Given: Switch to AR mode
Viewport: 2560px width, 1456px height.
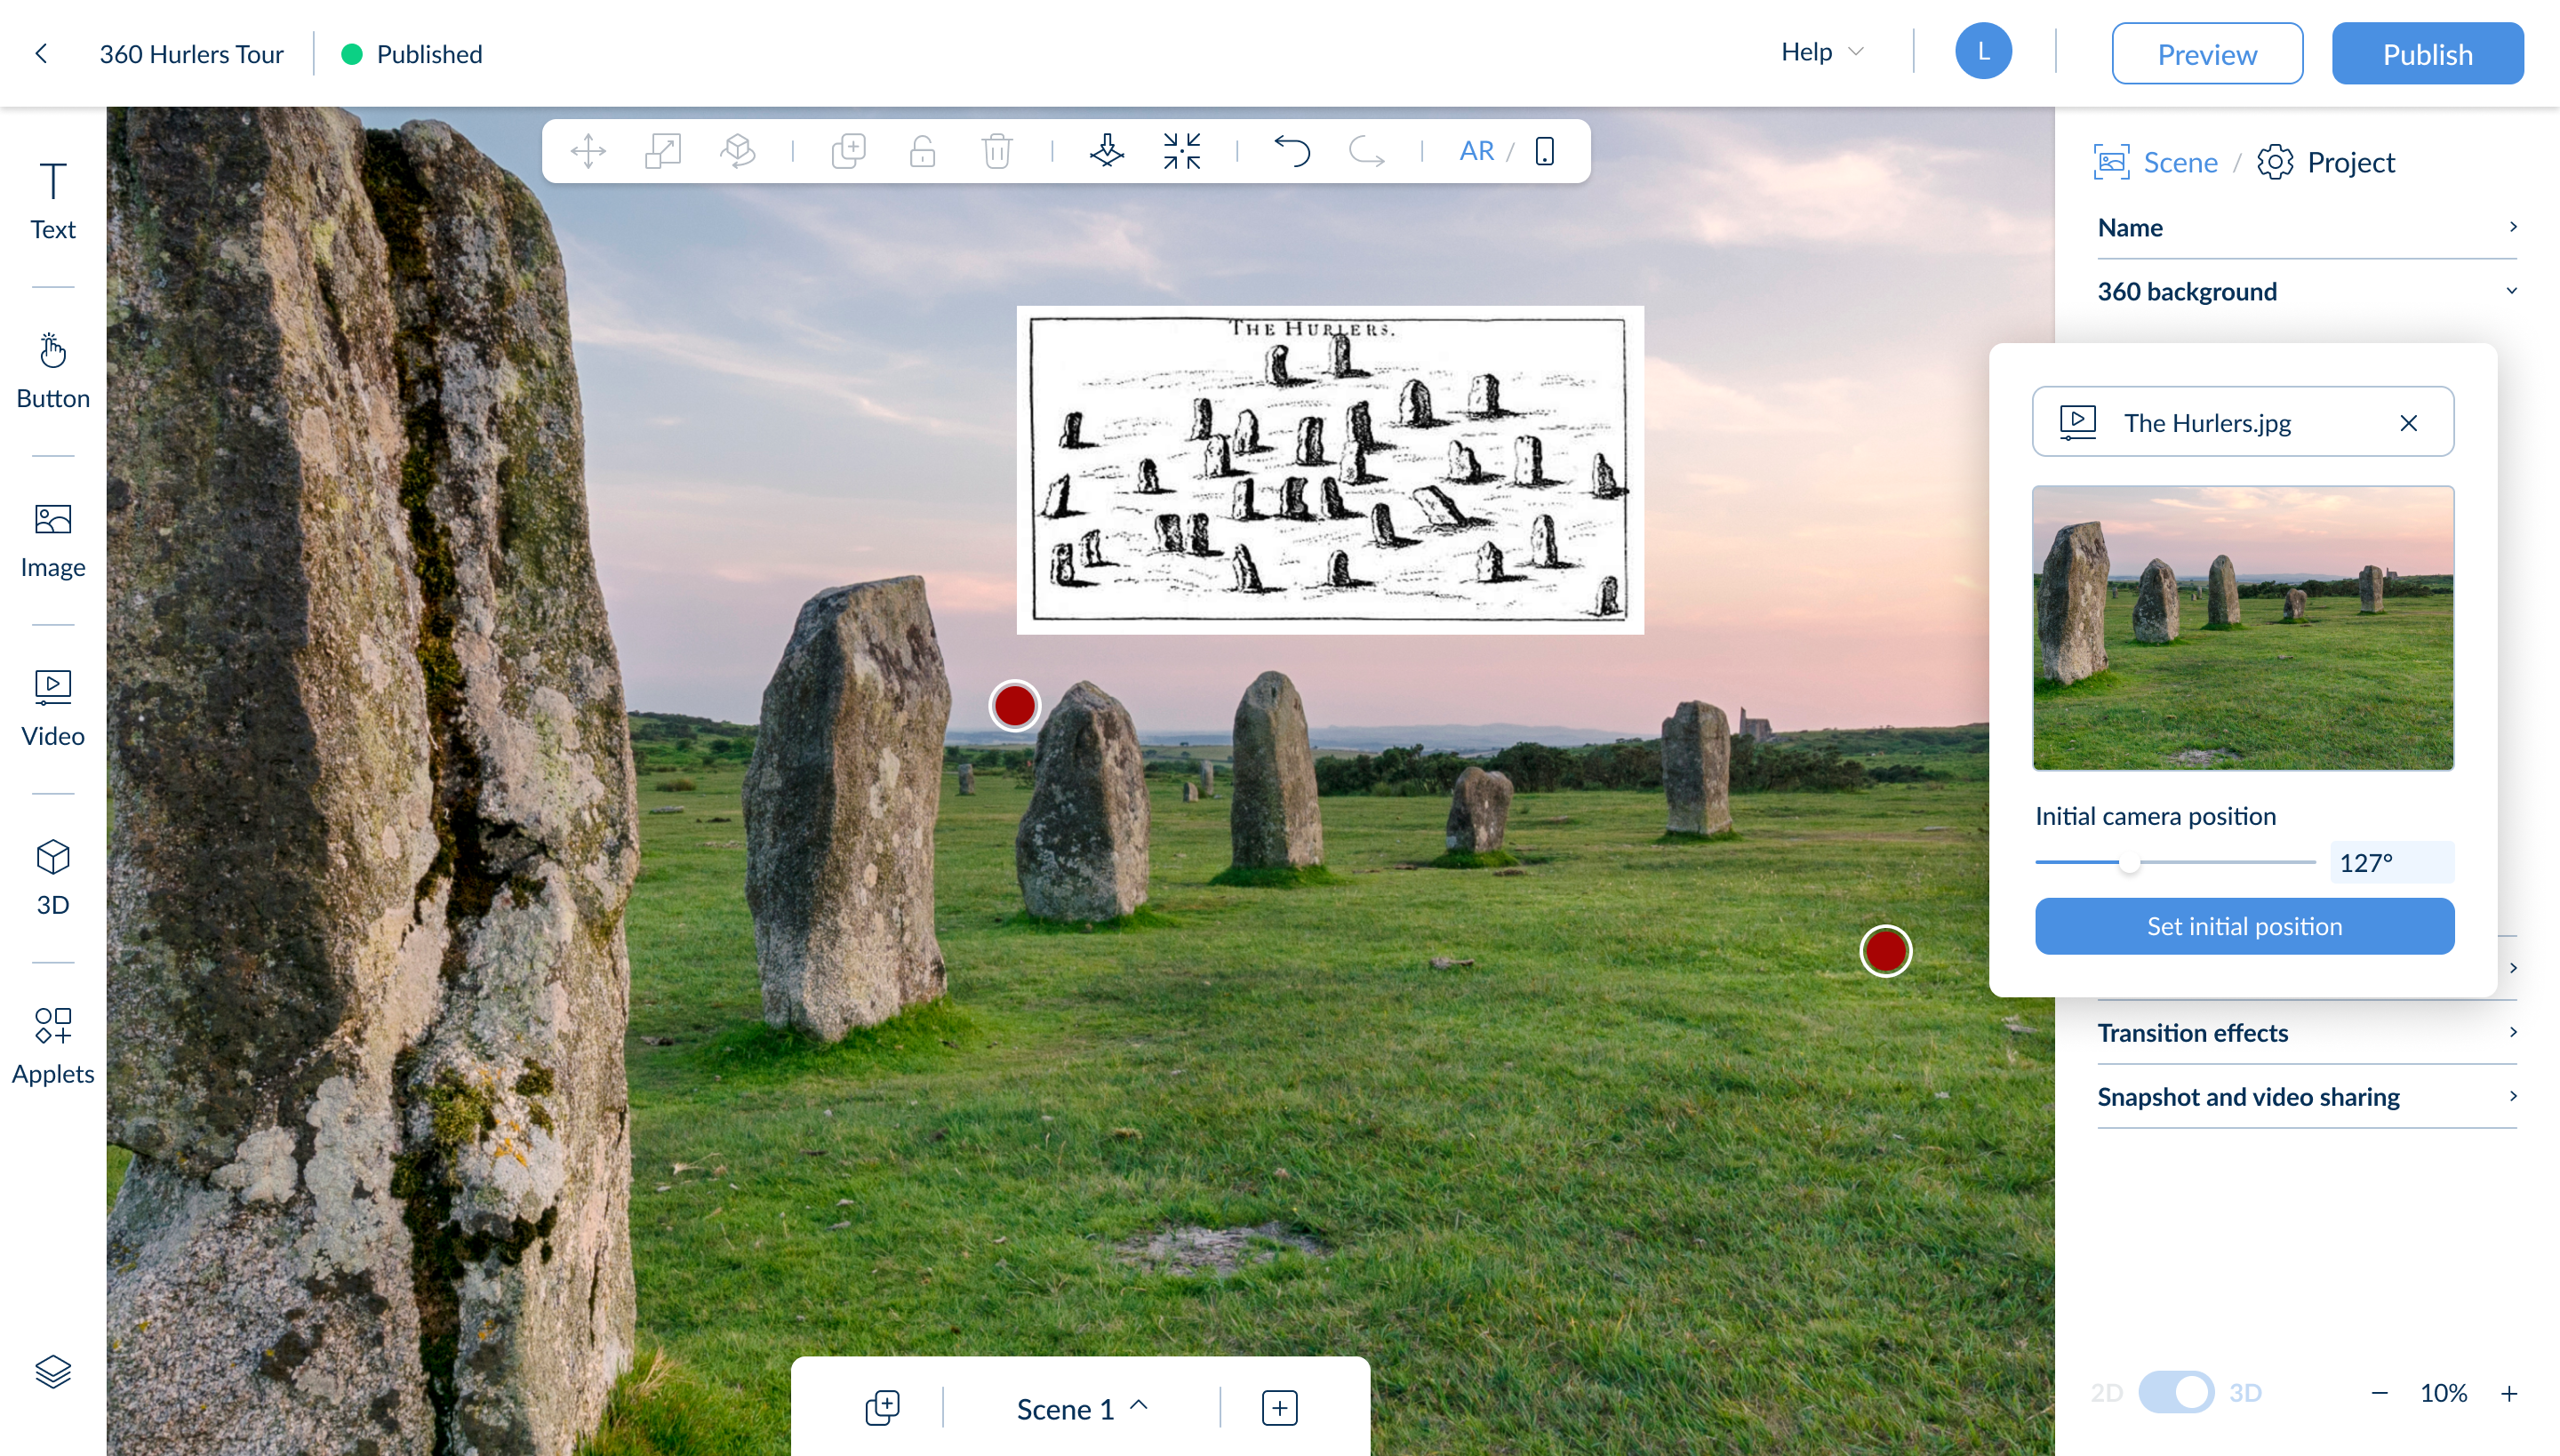Looking at the screenshot, I should pos(1476,151).
